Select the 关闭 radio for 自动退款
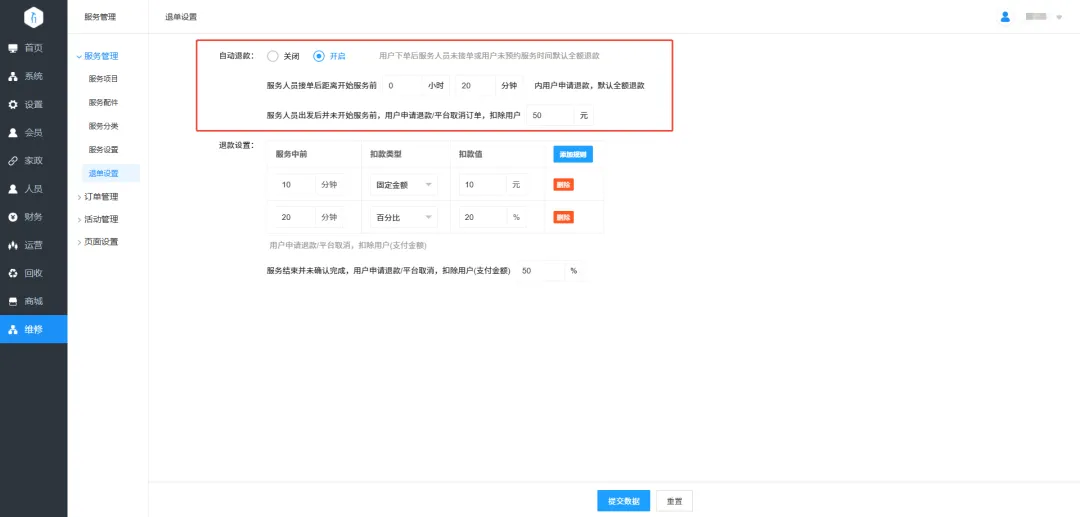This screenshot has height=517, width=1080. [x=273, y=56]
